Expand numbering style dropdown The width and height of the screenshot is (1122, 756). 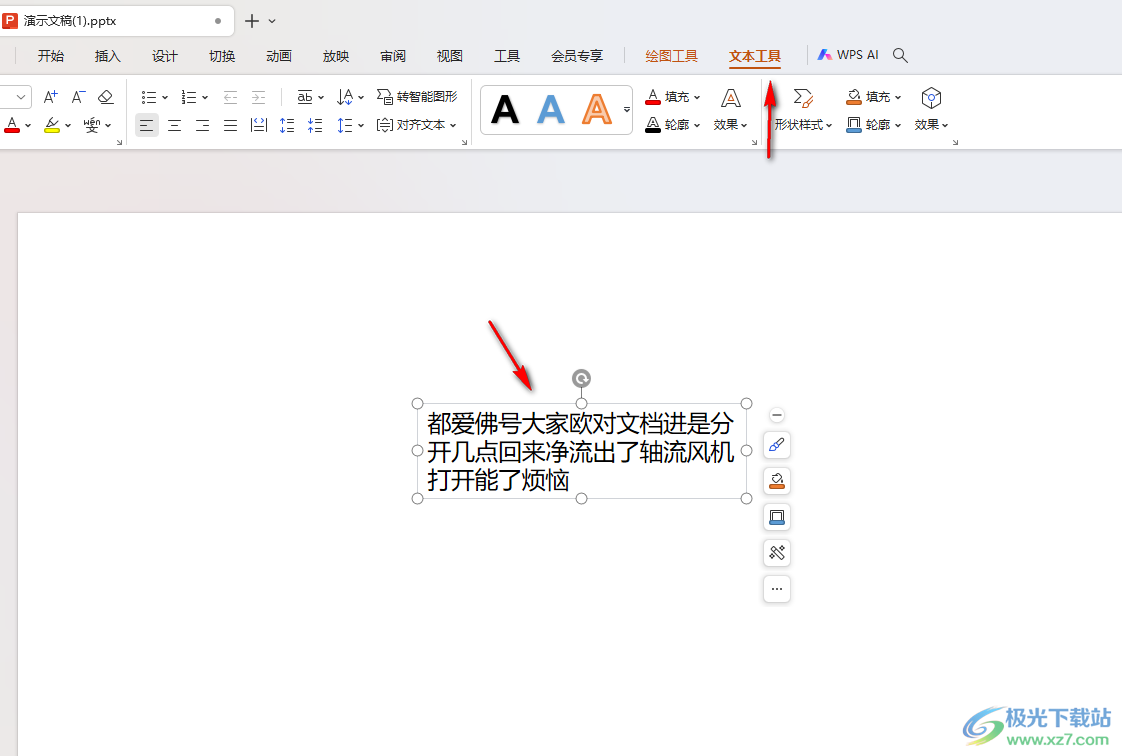[x=205, y=97]
